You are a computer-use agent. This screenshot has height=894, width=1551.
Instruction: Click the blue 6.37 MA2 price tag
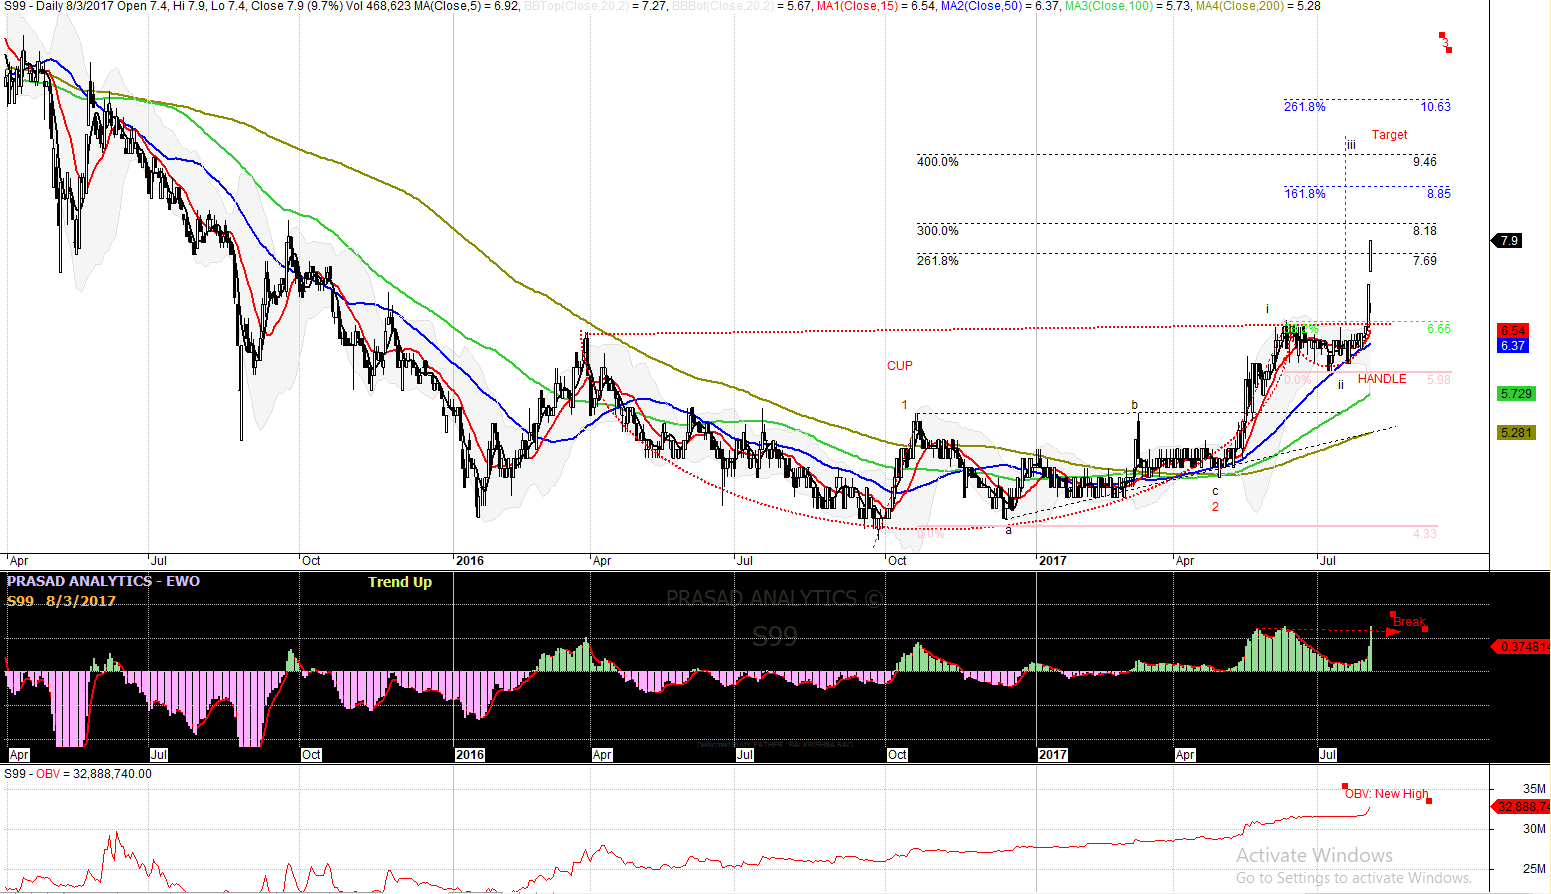tap(1512, 346)
